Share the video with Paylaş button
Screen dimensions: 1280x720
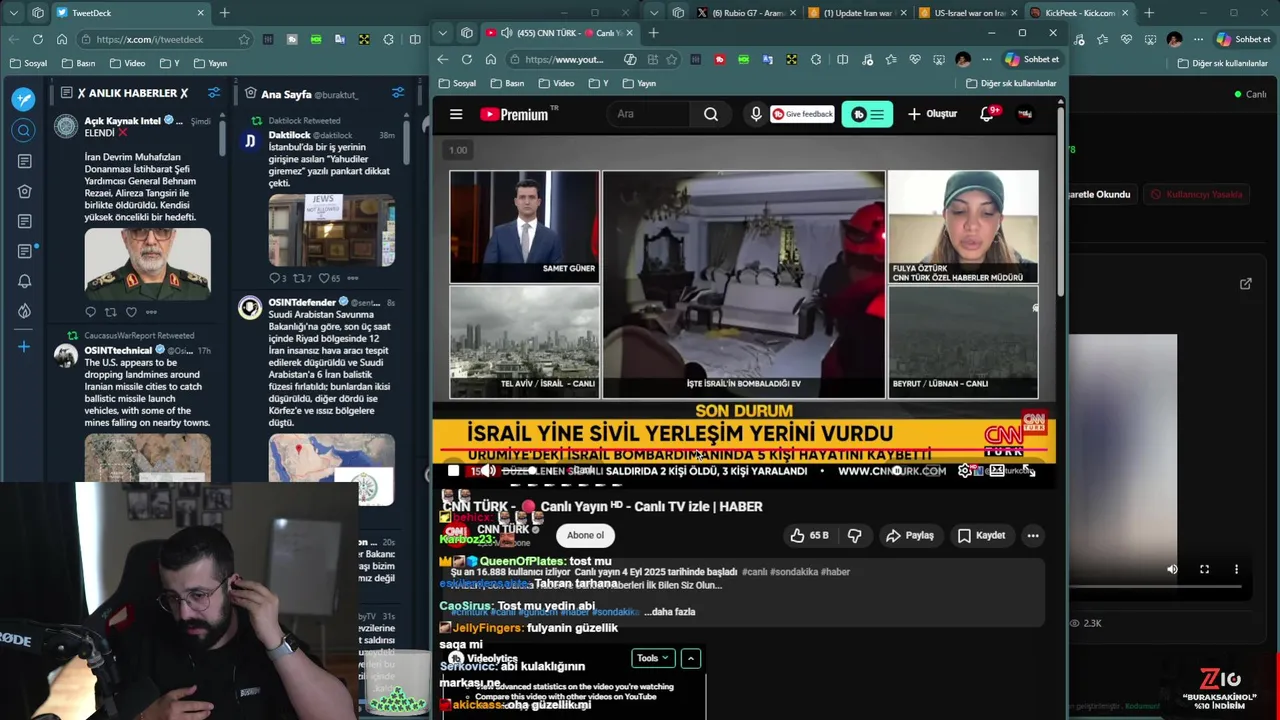click(910, 536)
